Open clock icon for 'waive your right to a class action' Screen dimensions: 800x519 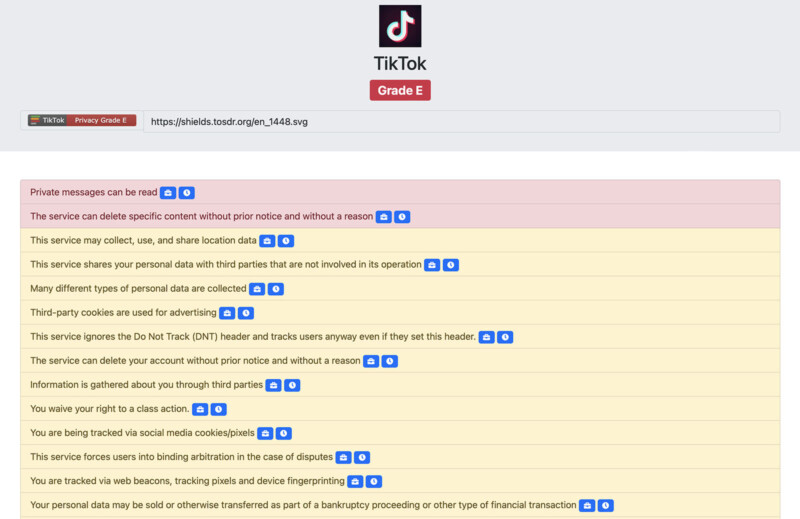[218, 409]
